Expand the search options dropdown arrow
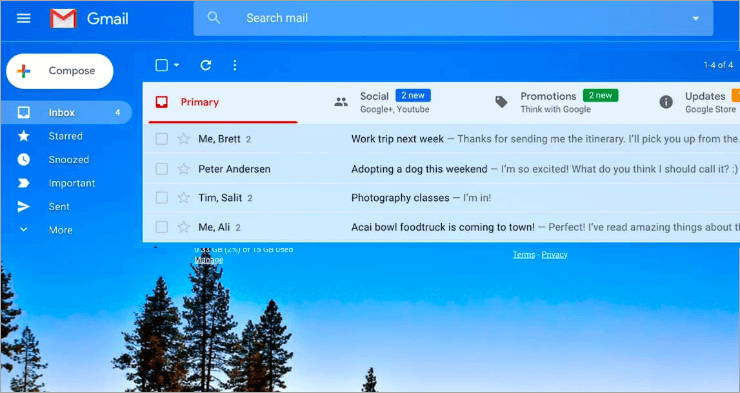This screenshot has height=393, width=740. [x=695, y=18]
